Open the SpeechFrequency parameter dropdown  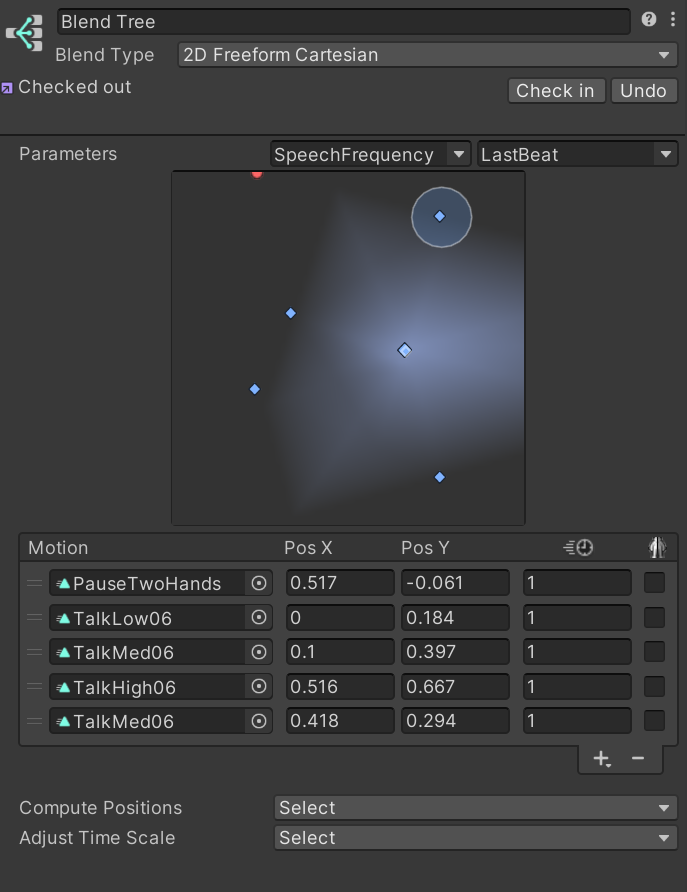coord(370,154)
